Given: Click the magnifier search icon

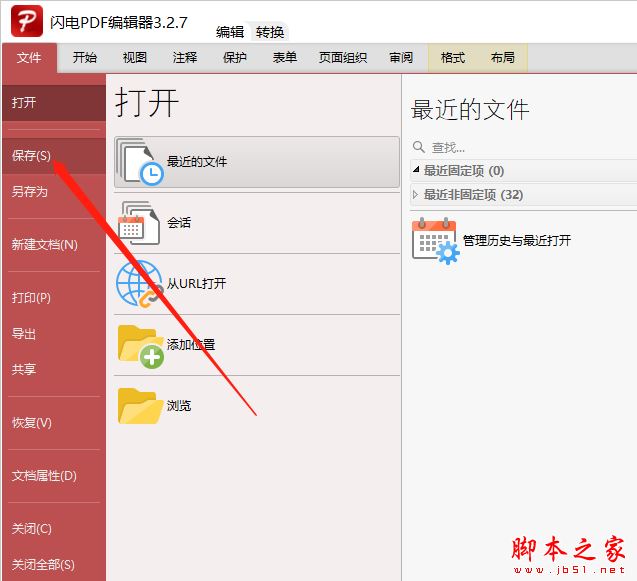Looking at the screenshot, I should tap(419, 147).
